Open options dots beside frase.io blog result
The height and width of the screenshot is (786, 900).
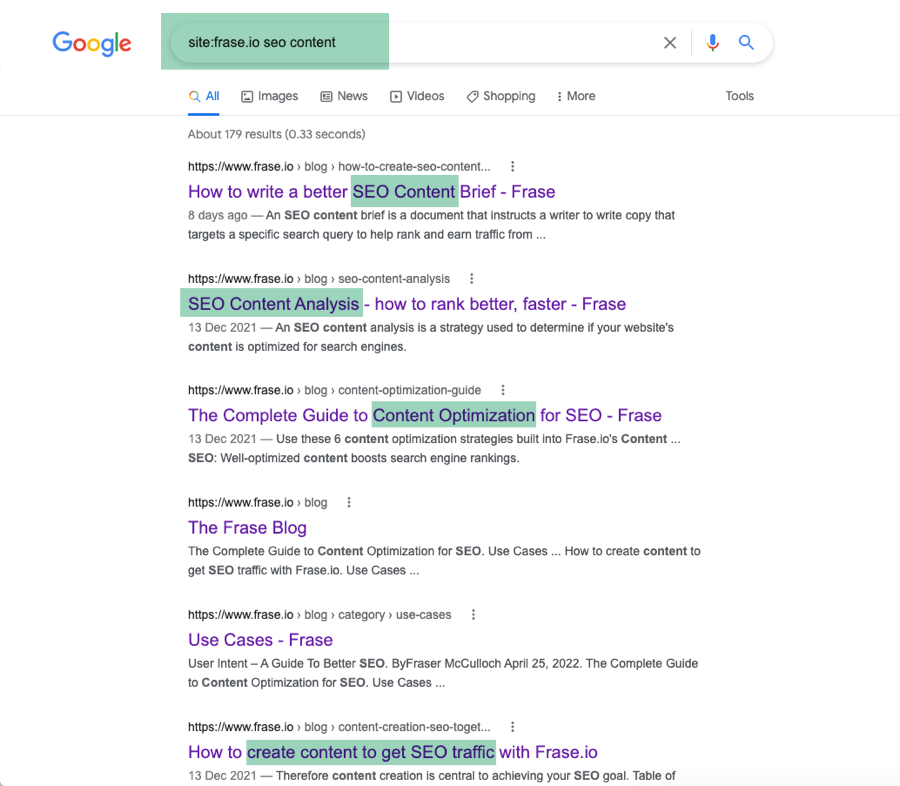click(x=349, y=502)
